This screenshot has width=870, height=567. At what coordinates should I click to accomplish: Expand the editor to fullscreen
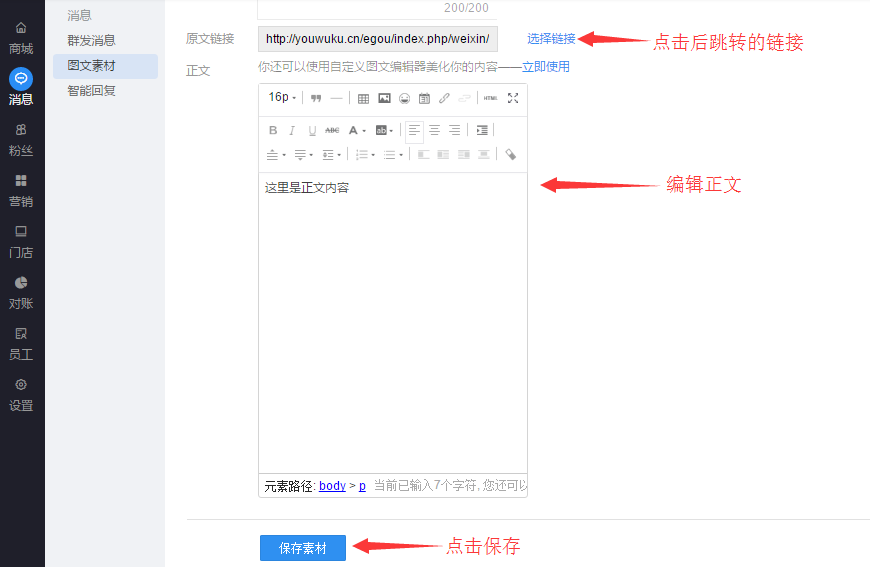[513, 98]
